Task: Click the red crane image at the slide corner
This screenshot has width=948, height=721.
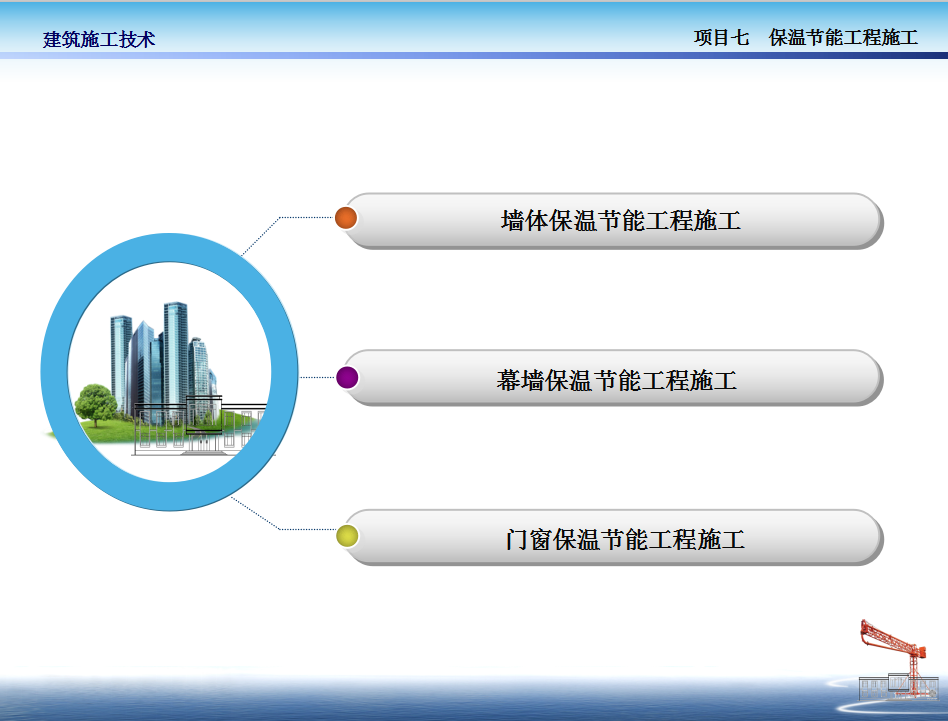Action: pyautogui.click(x=900, y=661)
